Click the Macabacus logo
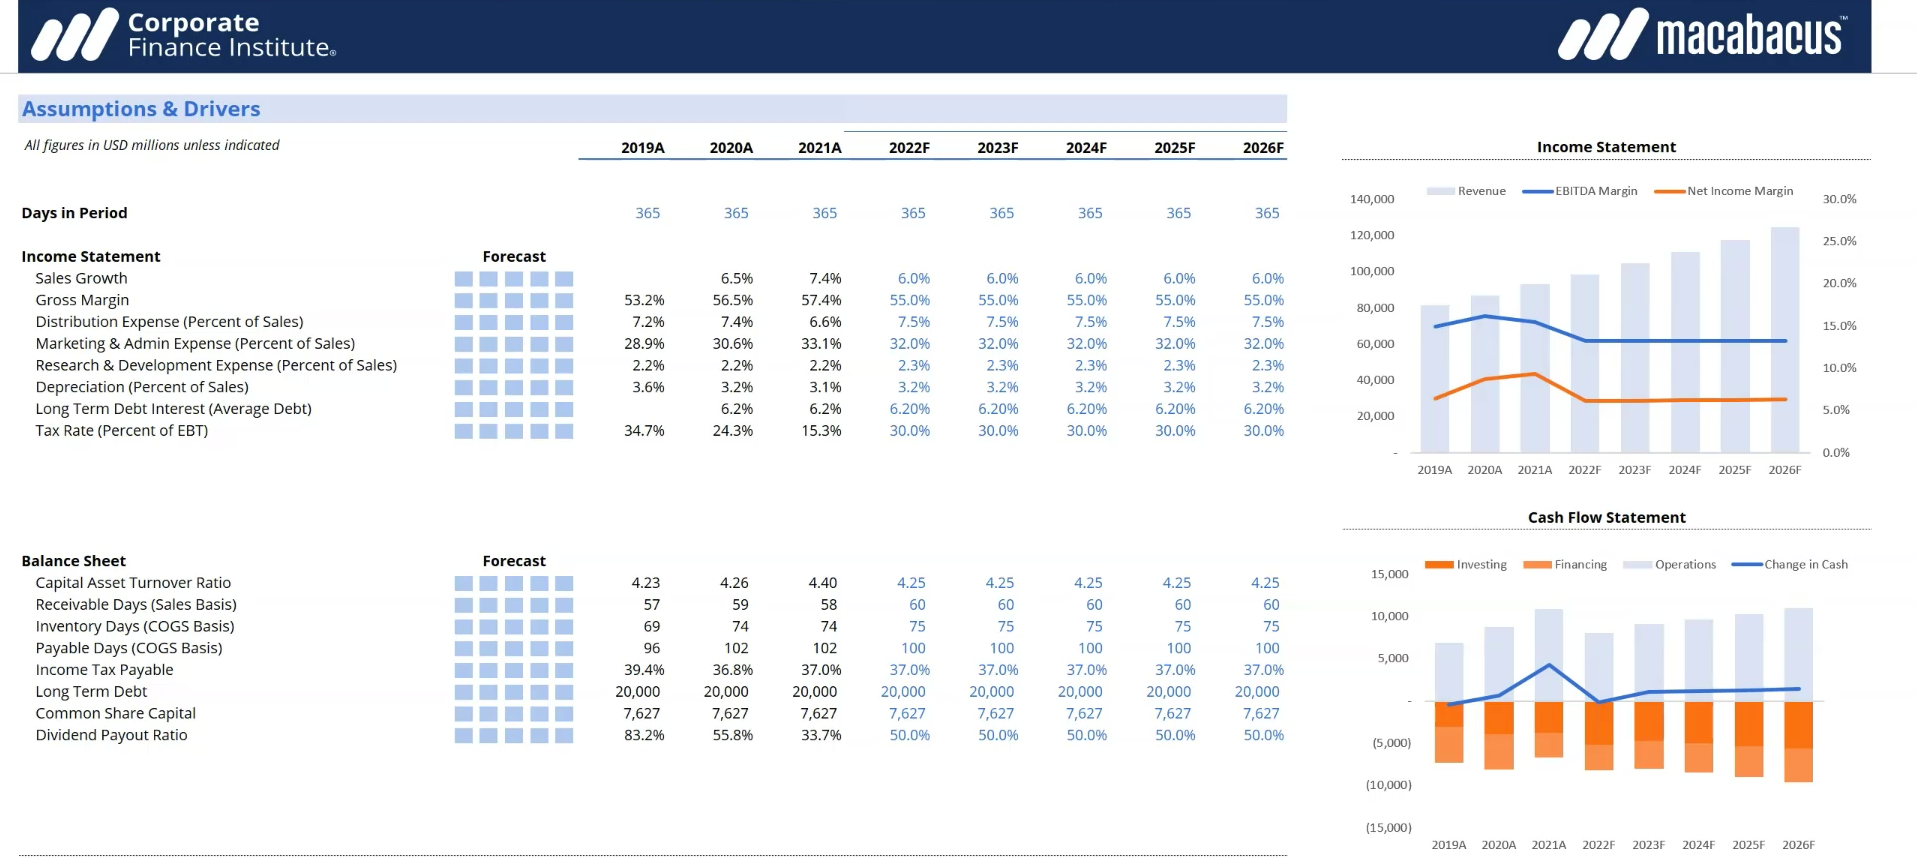 1702,36
